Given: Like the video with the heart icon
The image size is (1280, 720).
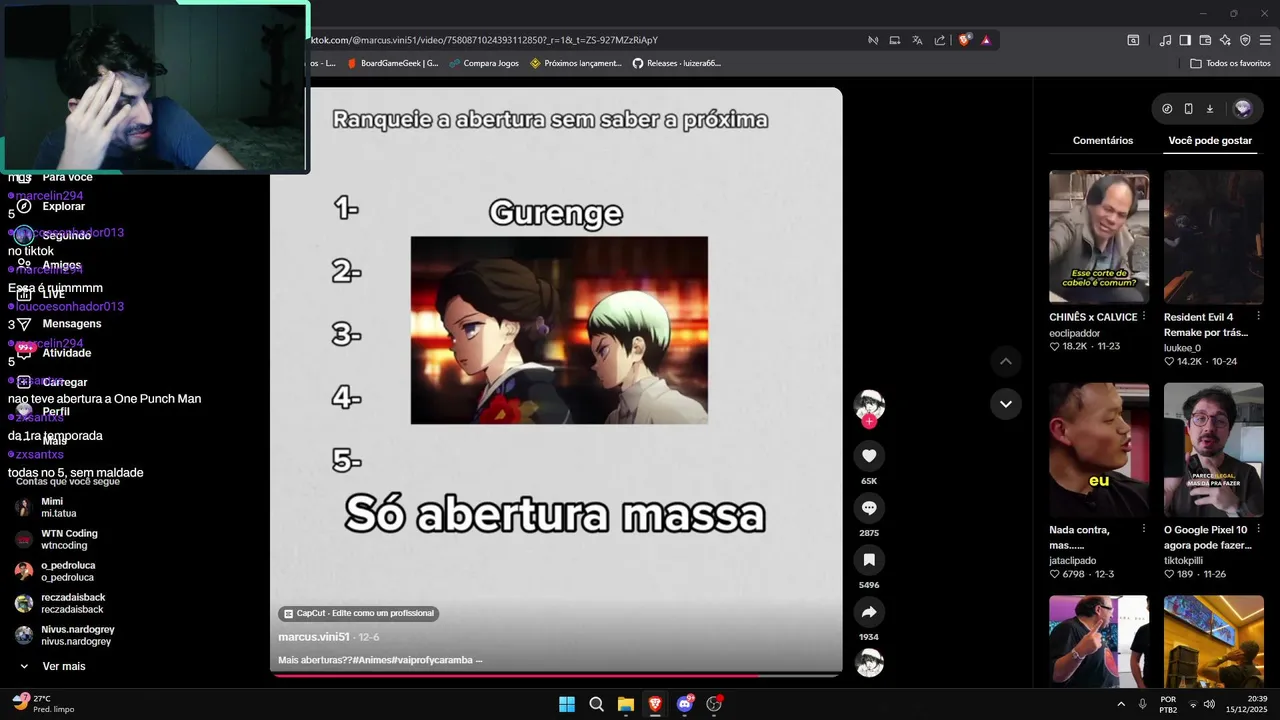Looking at the screenshot, I should point(869,456).
